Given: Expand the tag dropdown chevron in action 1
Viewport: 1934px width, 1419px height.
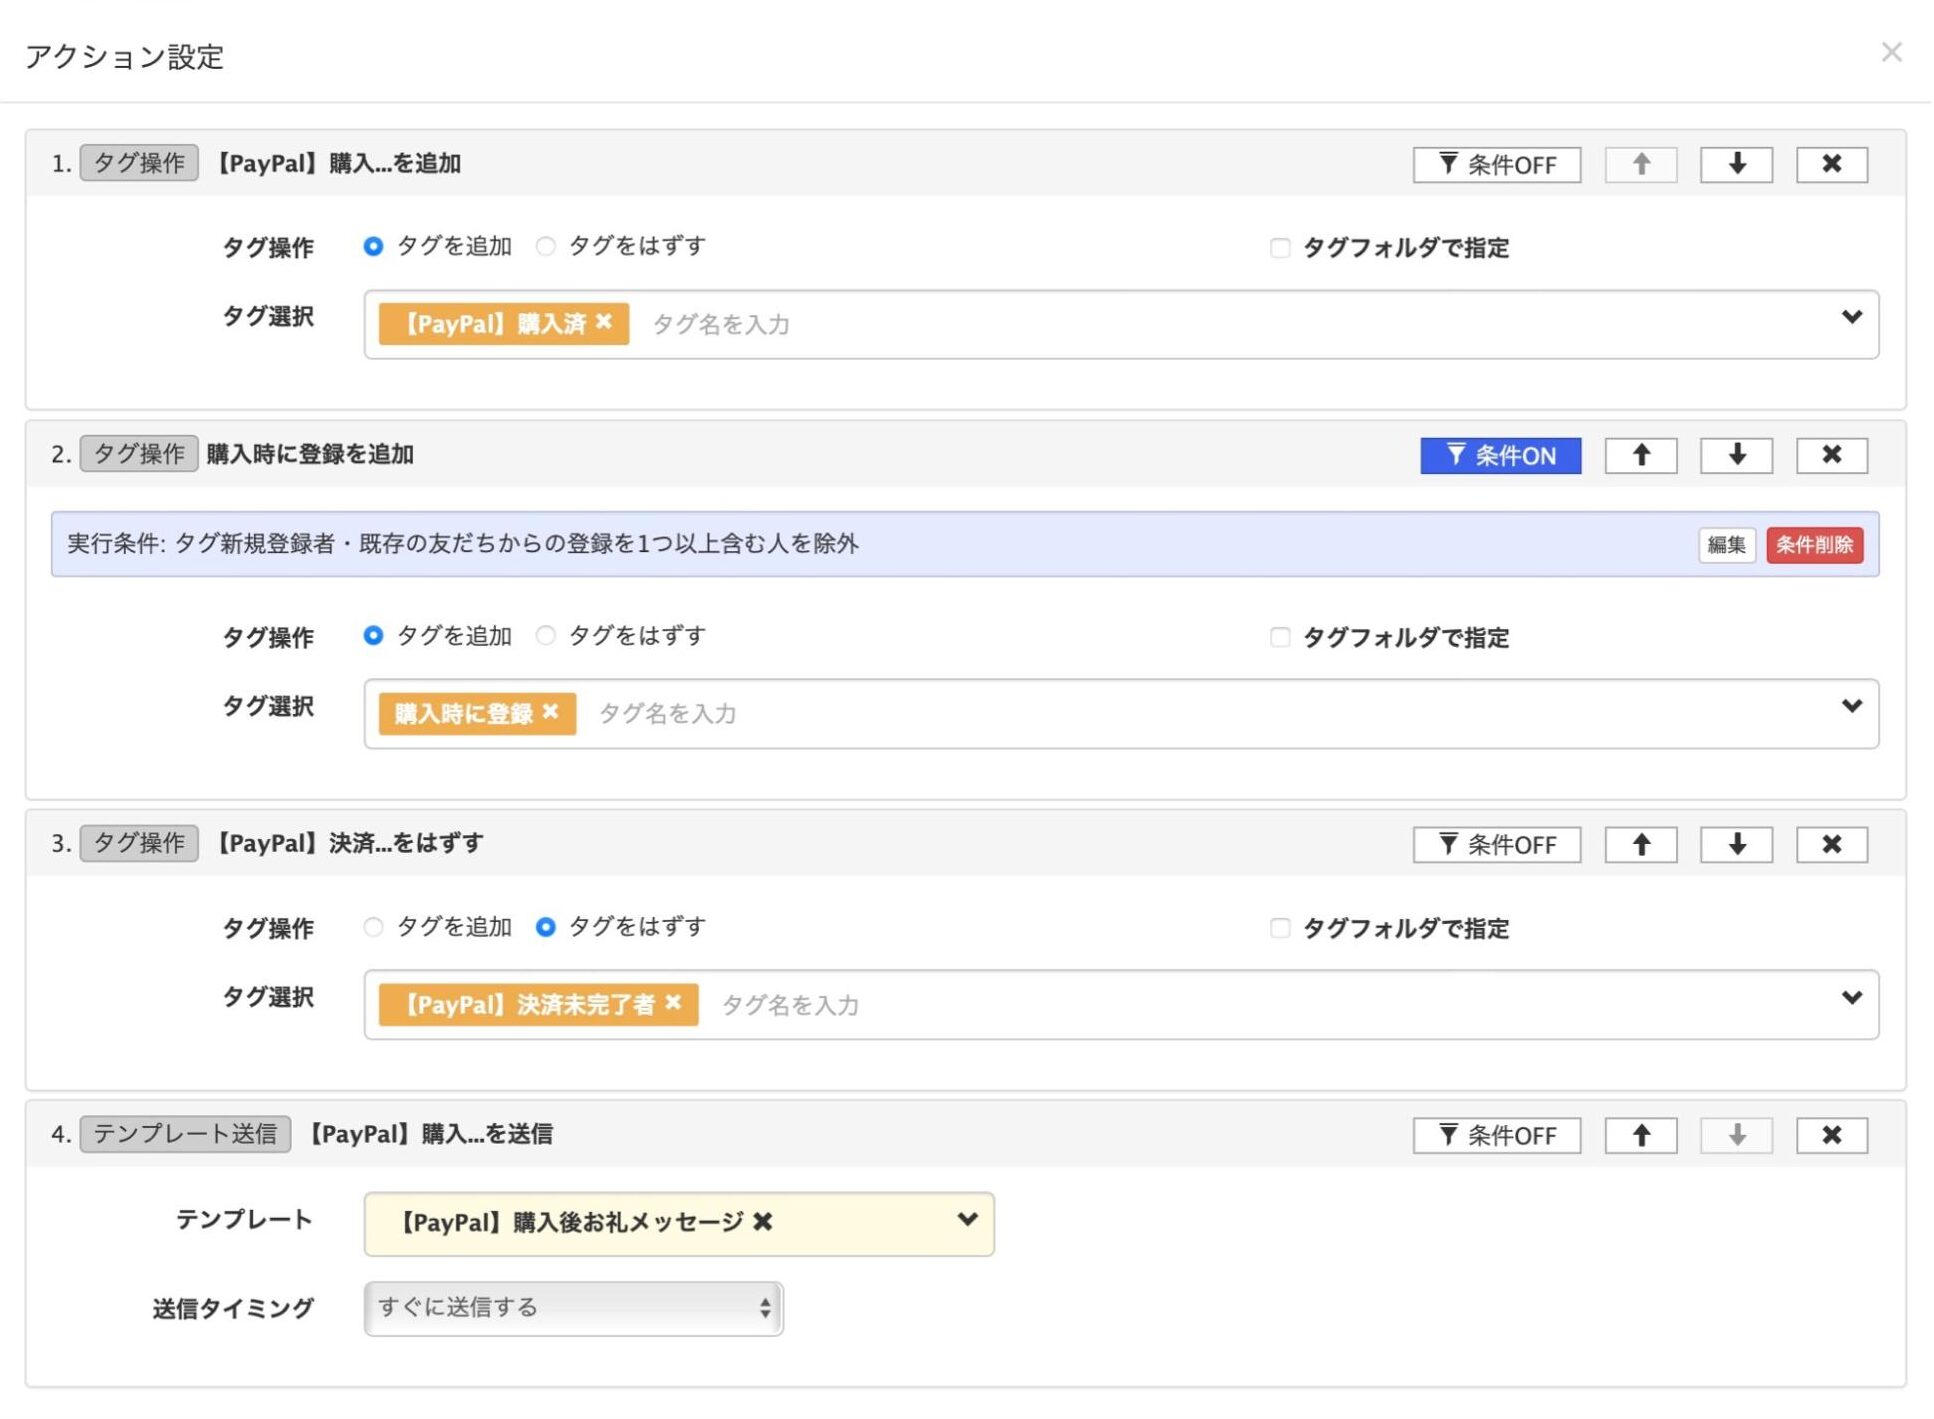Looking at the screenshot, I should click(1851, 317).
